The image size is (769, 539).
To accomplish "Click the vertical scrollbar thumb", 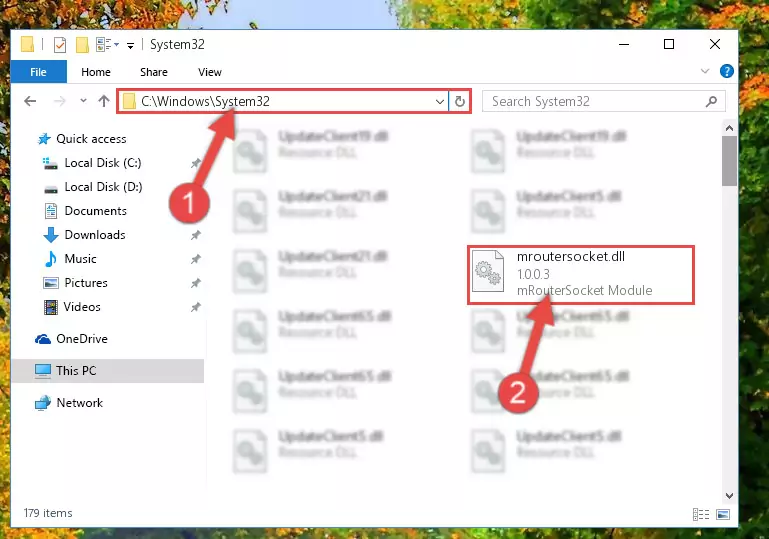I will point(729,161).
